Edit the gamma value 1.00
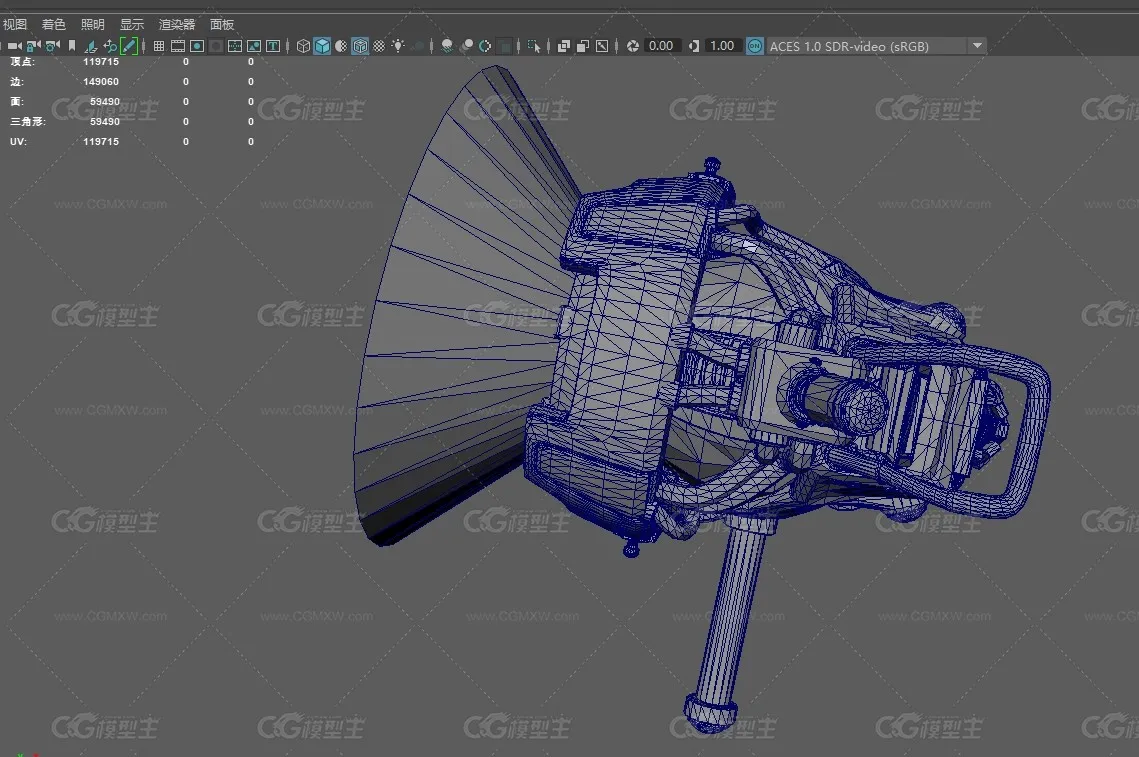Viewport: 1139px width, 757px height. coord(723,46)
